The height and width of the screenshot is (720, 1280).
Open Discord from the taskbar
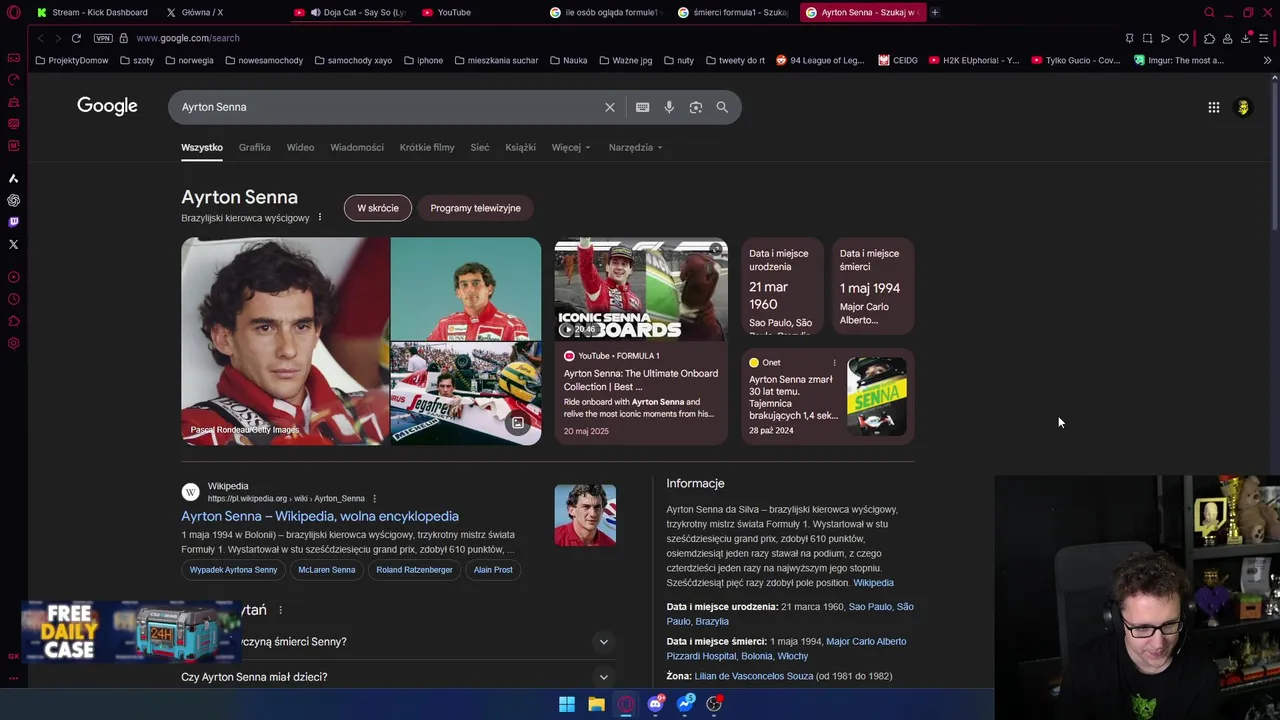click(x=655, y=704)
